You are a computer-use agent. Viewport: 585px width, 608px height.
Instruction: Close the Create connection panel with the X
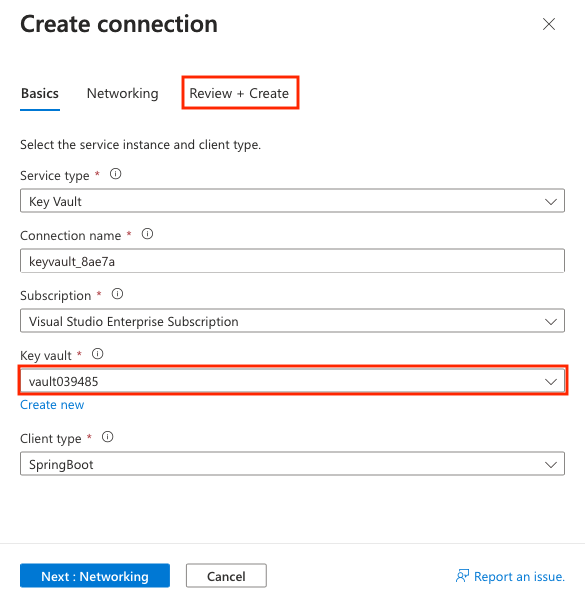[549, 24]
